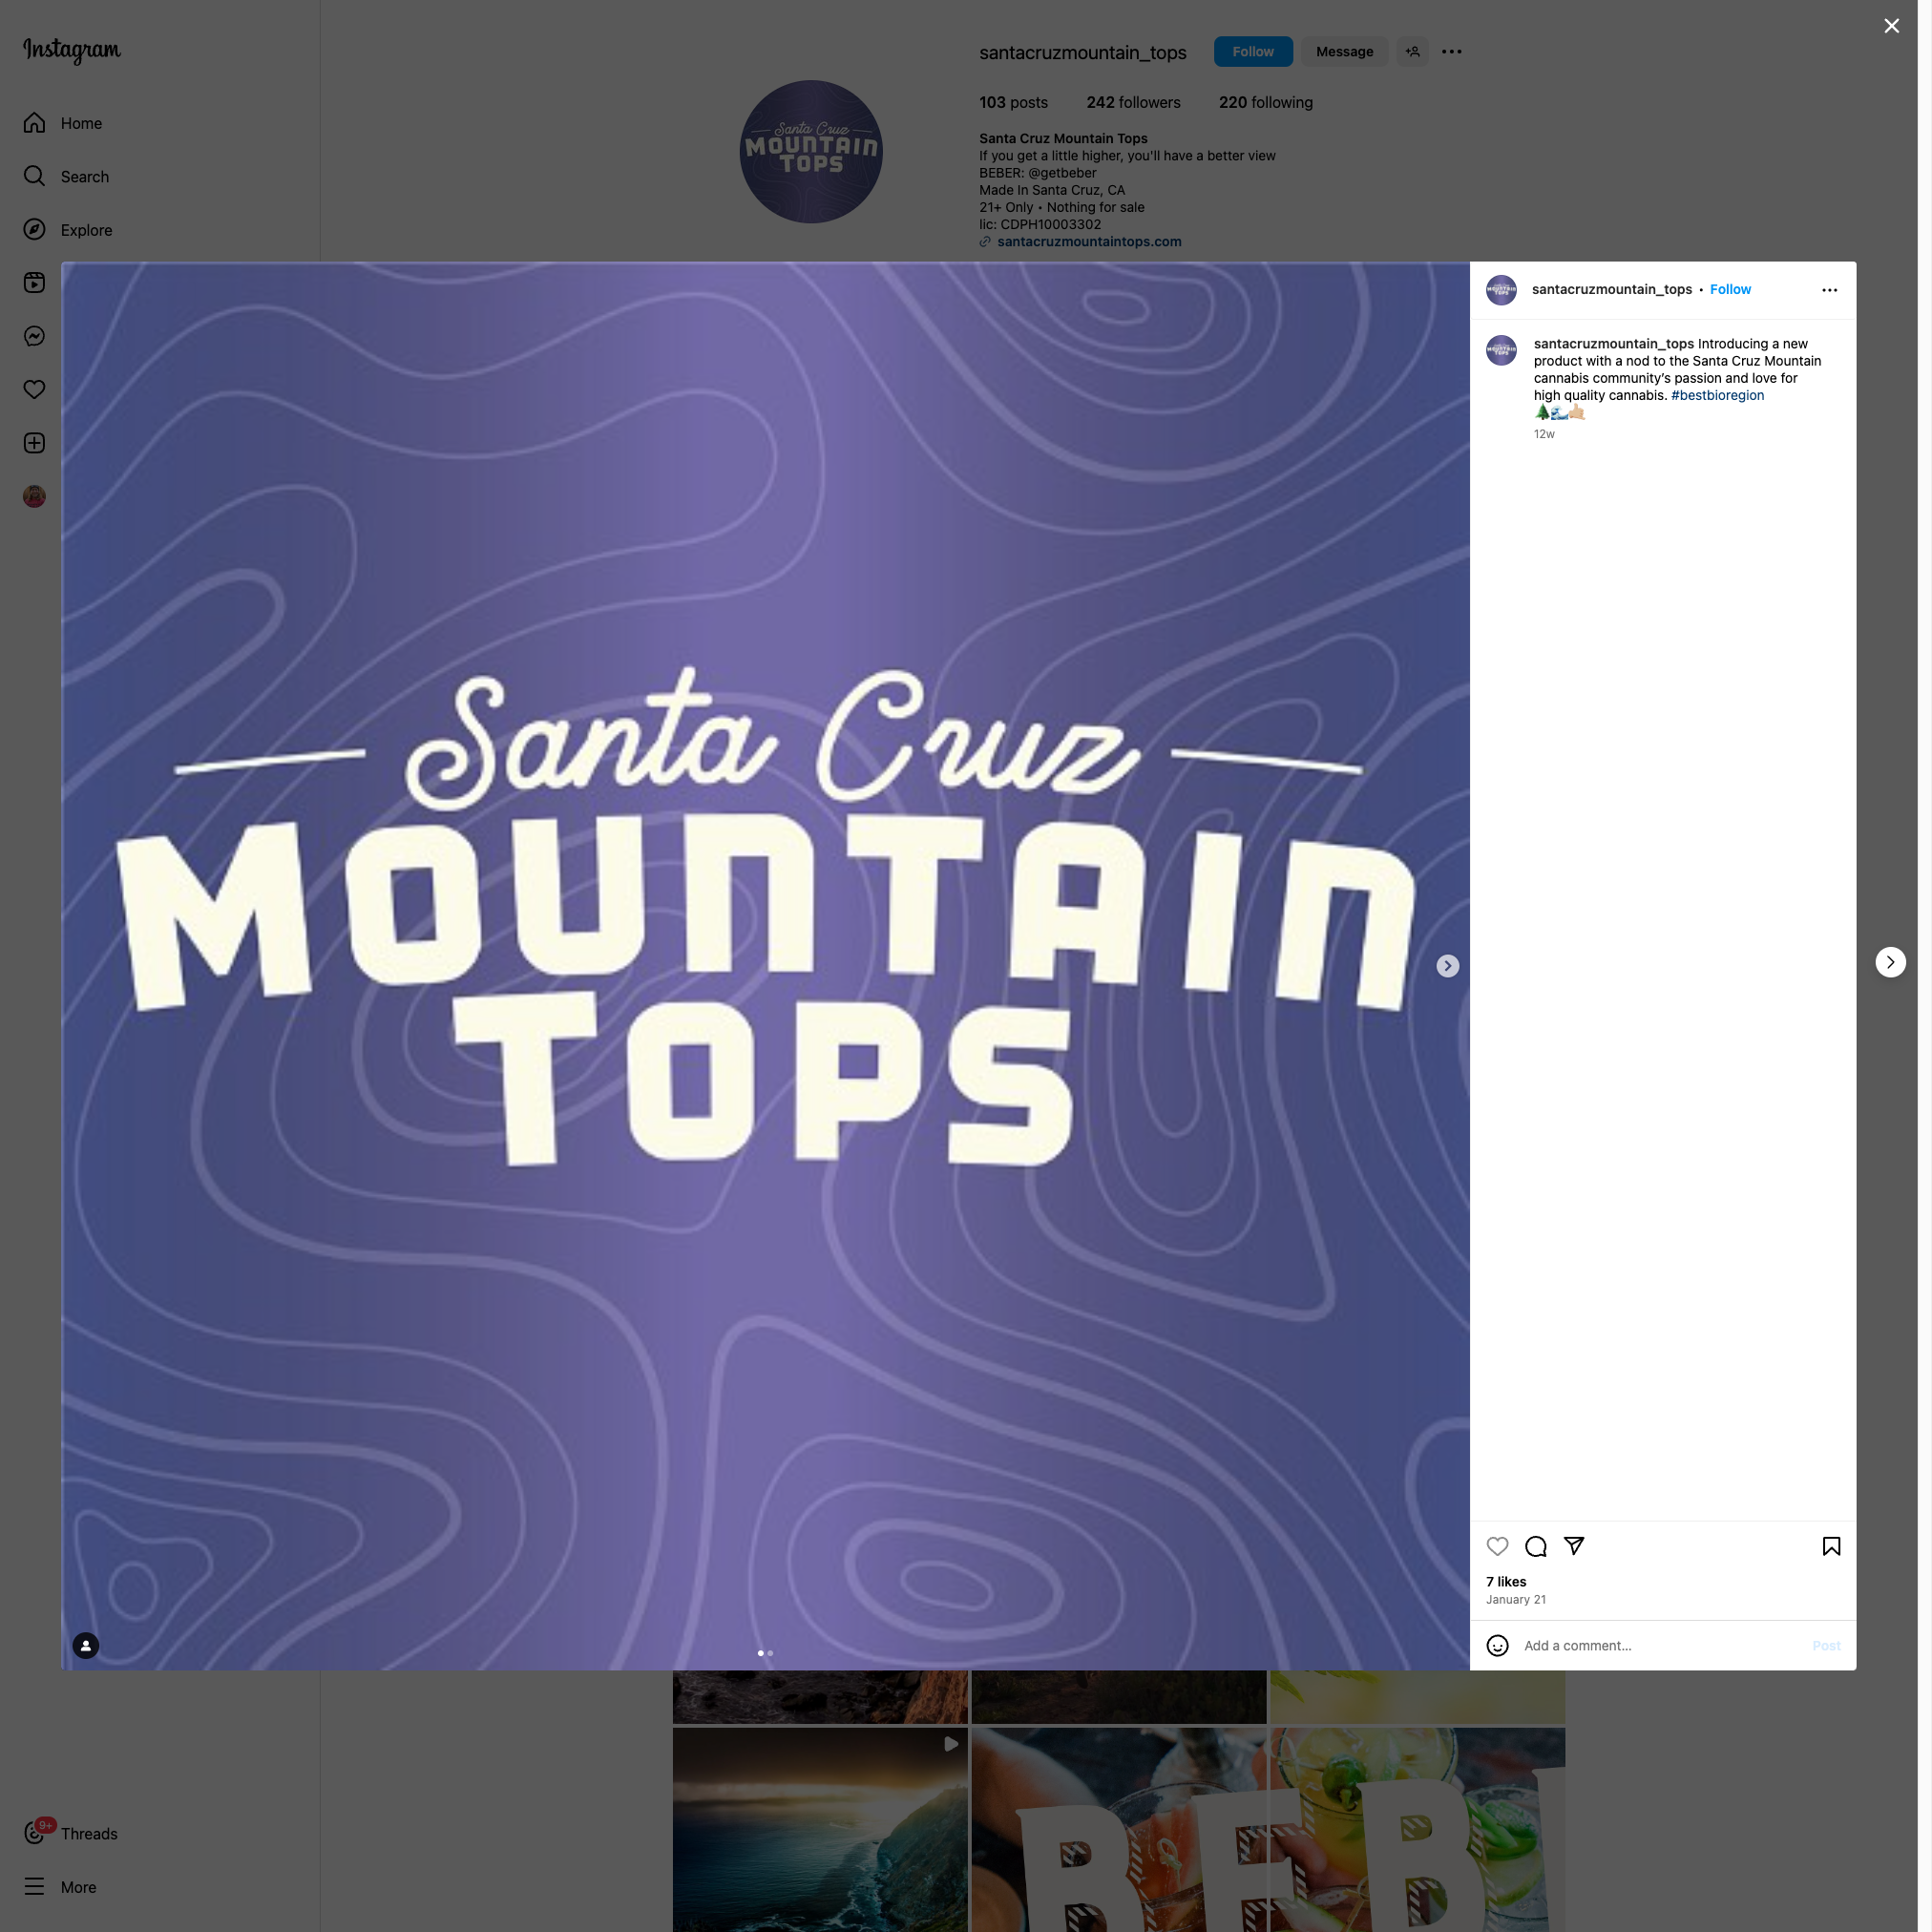Open Notifications heart in the sidebar
The image size is (1932, 1932).
click(x=34, y=389)
